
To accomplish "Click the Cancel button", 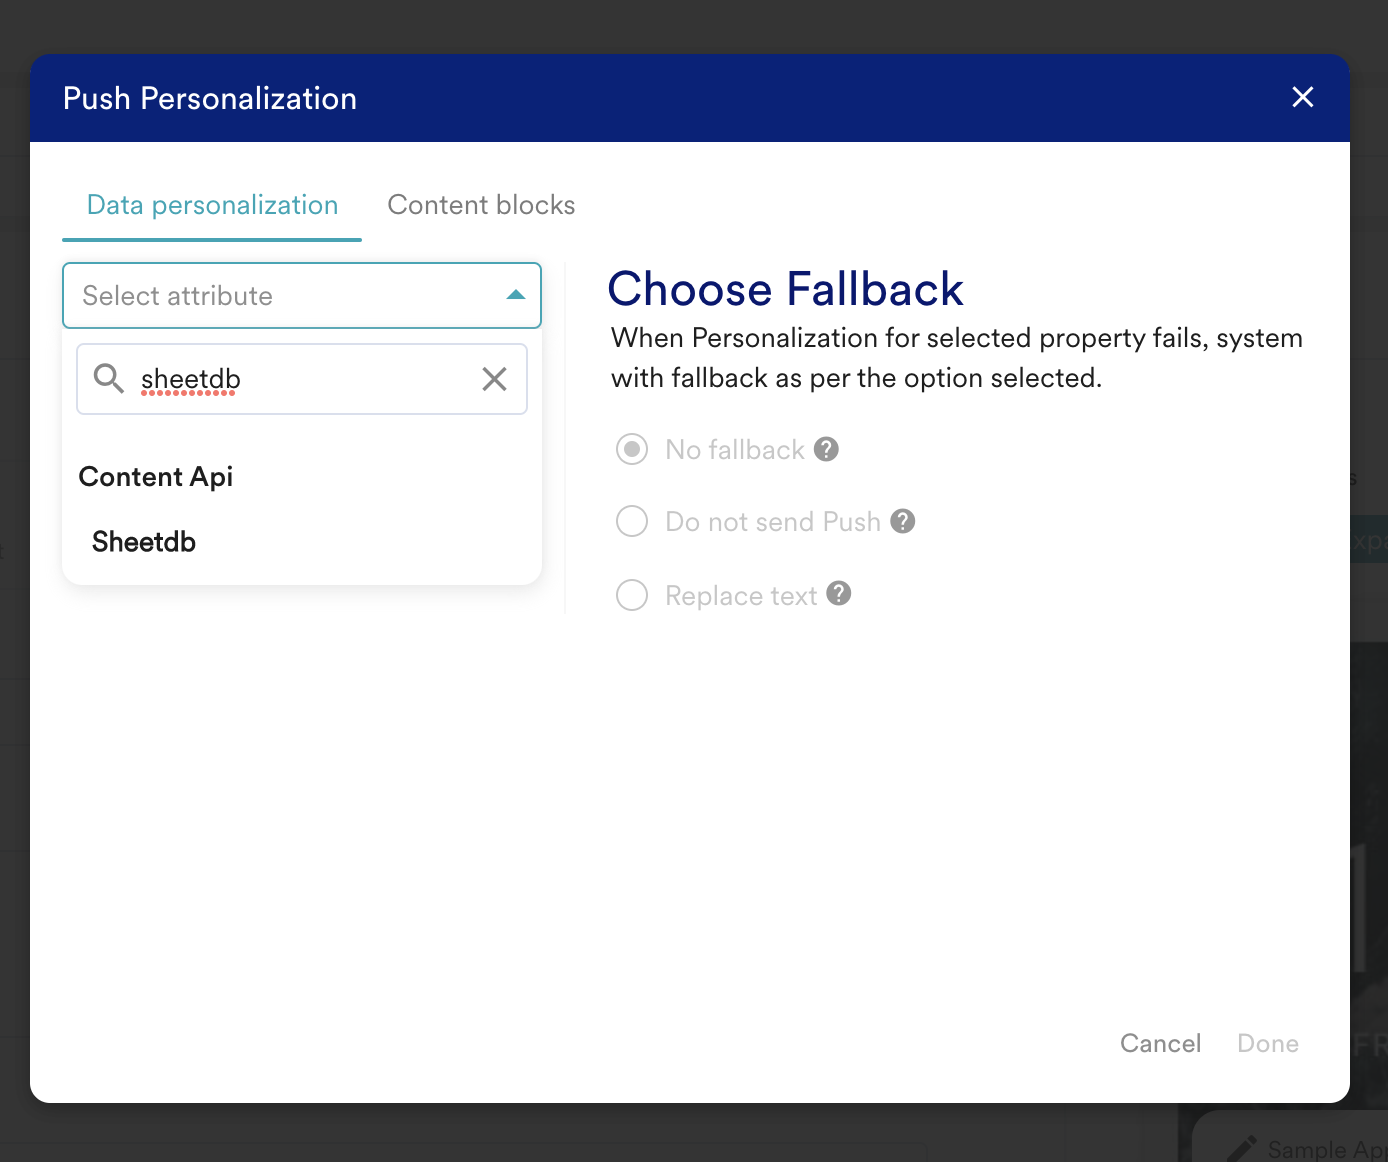I will pos(1160,1043).
